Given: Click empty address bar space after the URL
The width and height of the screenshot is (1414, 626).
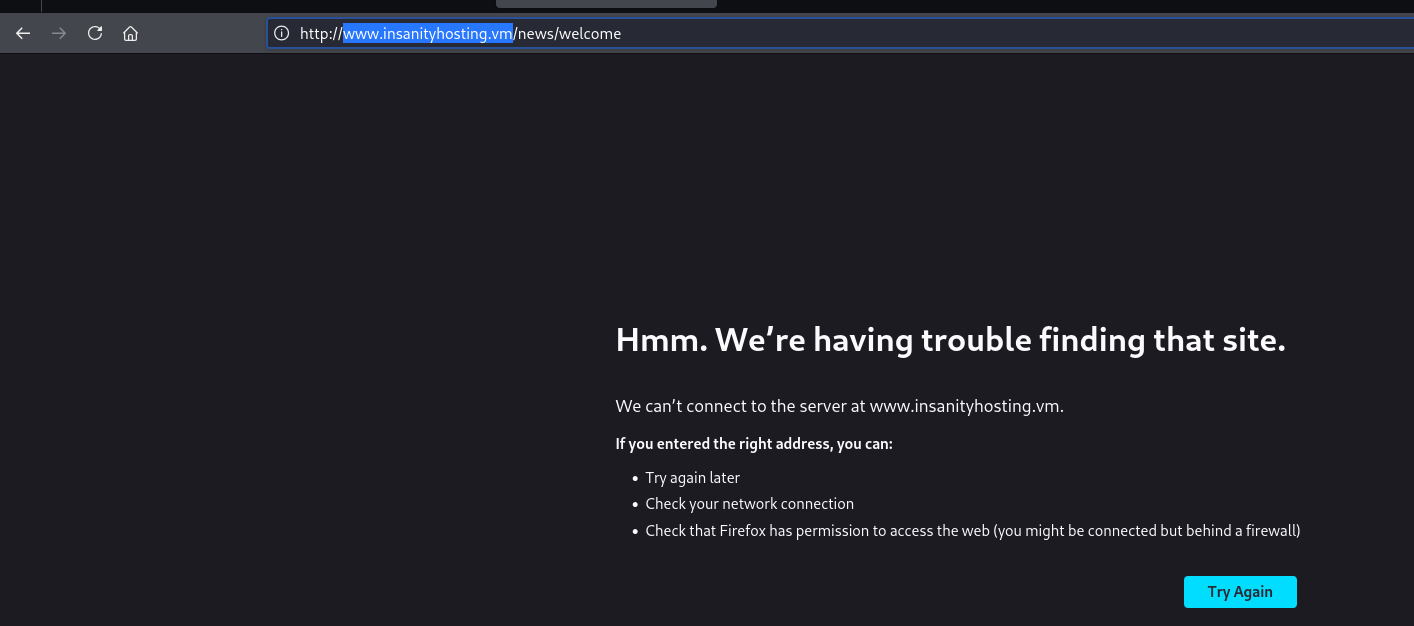Looking at the screenshot, I should pos(1000,33).
